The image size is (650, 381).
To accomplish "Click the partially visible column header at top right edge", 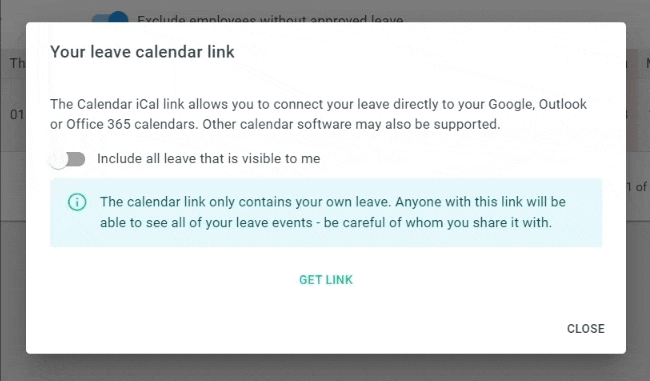I will [x=648, y=63].
